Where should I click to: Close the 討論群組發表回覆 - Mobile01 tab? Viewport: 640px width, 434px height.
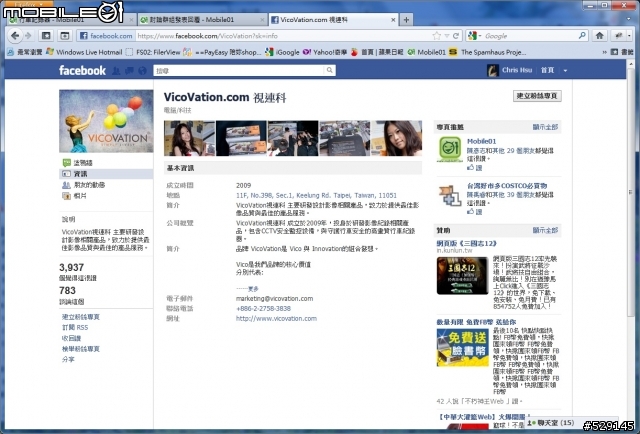tap(262, 20)
